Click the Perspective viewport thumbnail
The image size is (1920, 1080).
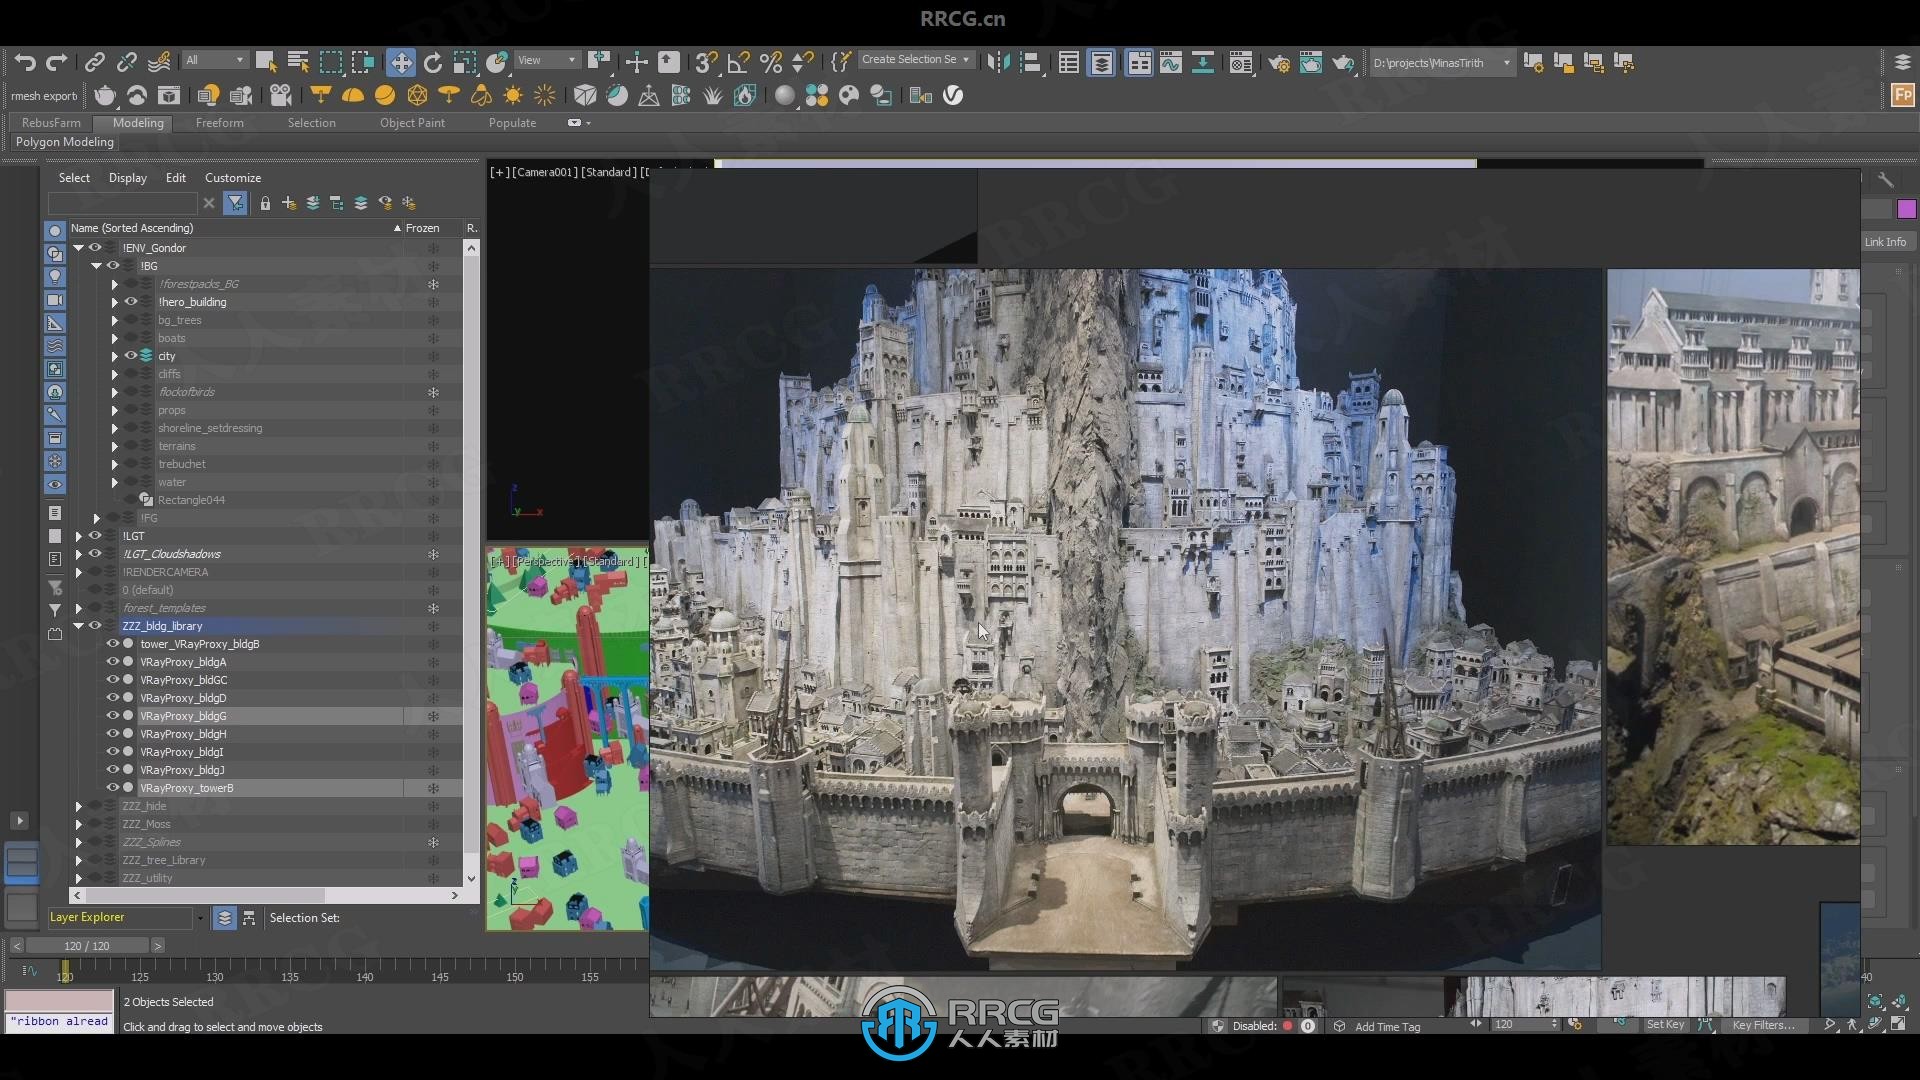[568, 740]
